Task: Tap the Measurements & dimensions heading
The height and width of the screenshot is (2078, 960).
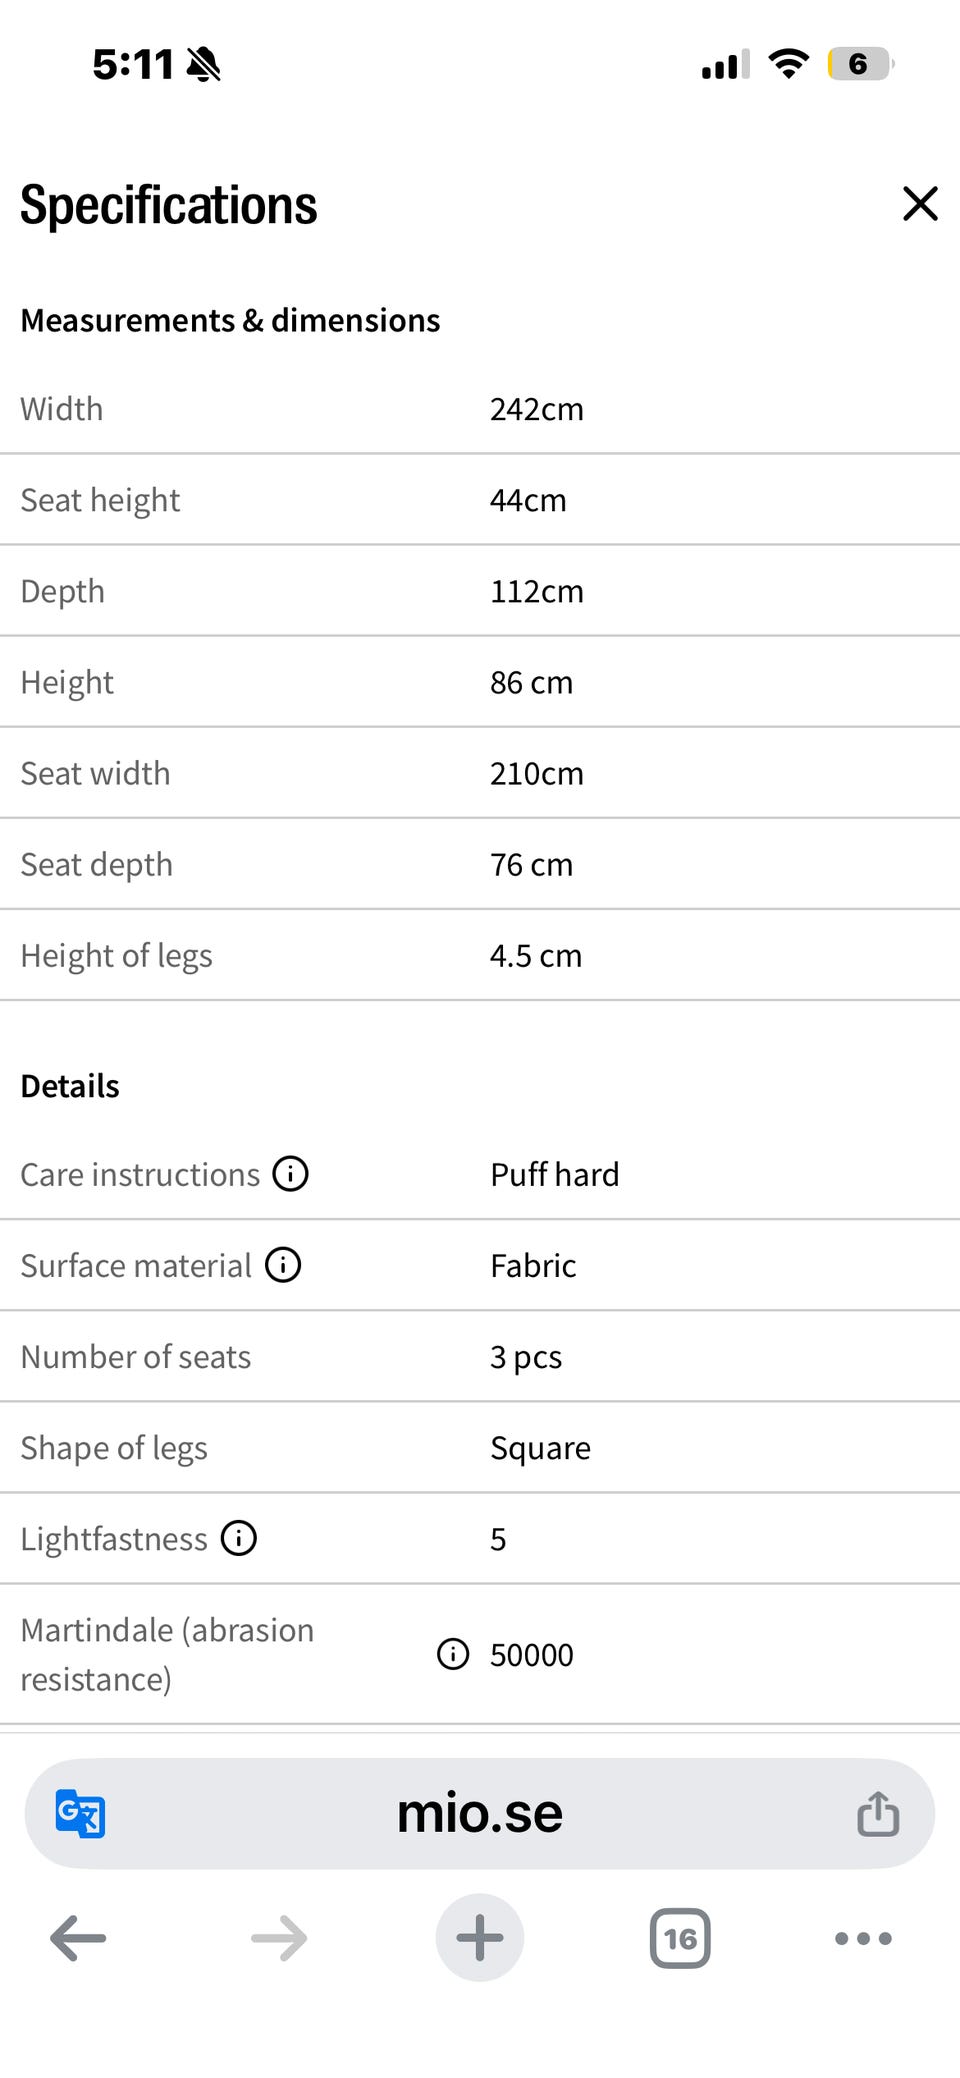Action: (x=230, y=320)
